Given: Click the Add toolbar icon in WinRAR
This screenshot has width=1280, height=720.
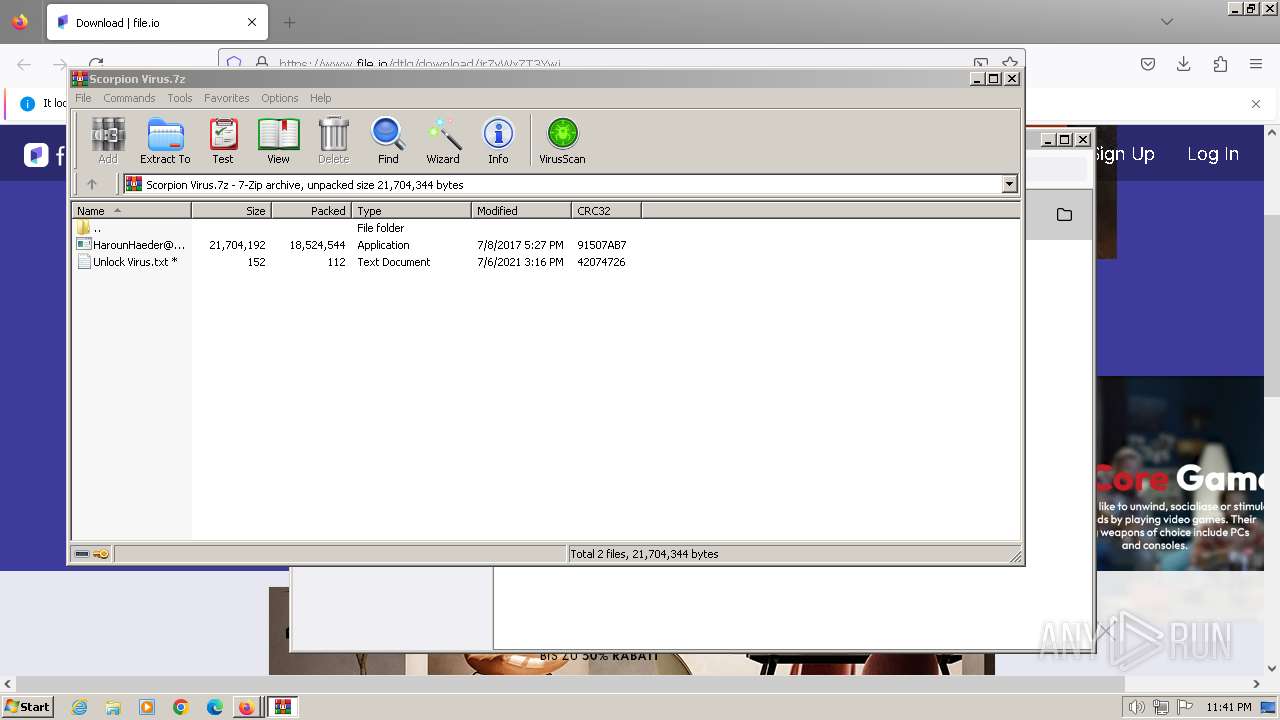Looking at the screenshot, I should coord(107,140).
